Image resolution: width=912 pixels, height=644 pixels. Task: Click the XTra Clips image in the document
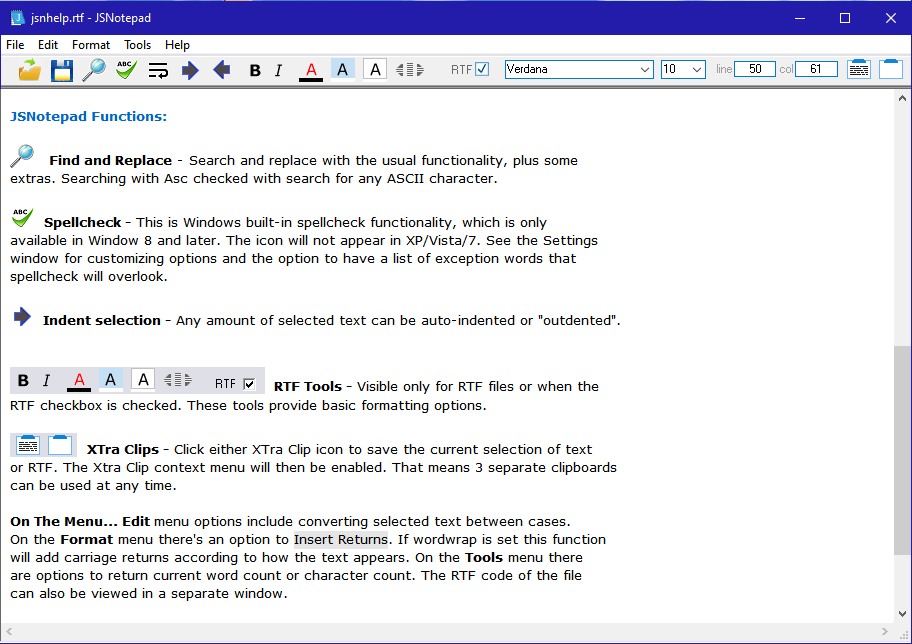pos(44,446)
